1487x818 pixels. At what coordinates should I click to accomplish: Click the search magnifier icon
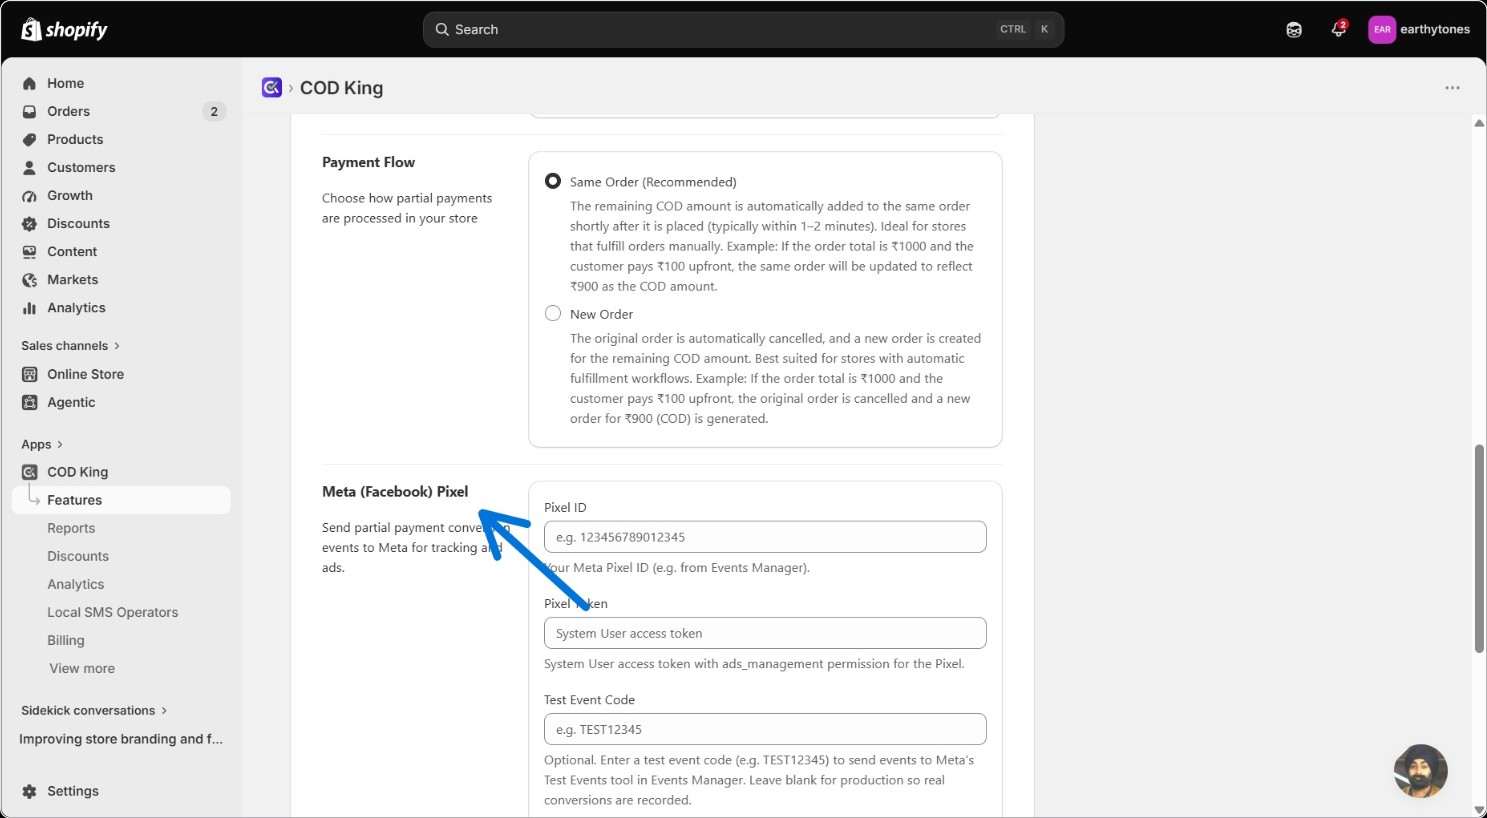(x=442, y=30)
